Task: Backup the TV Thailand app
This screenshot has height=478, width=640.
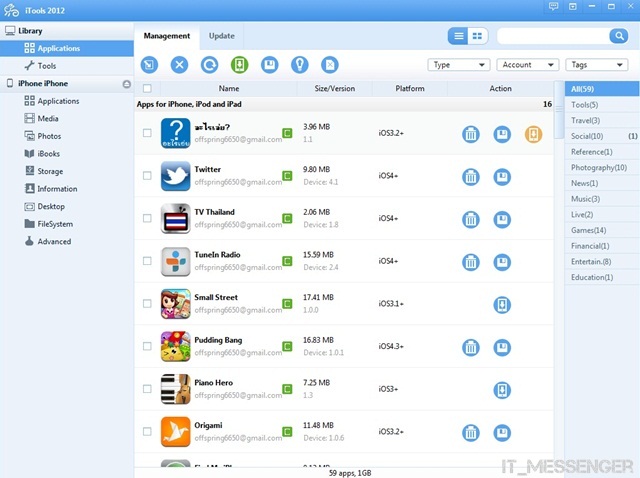Action: (502, 220)
